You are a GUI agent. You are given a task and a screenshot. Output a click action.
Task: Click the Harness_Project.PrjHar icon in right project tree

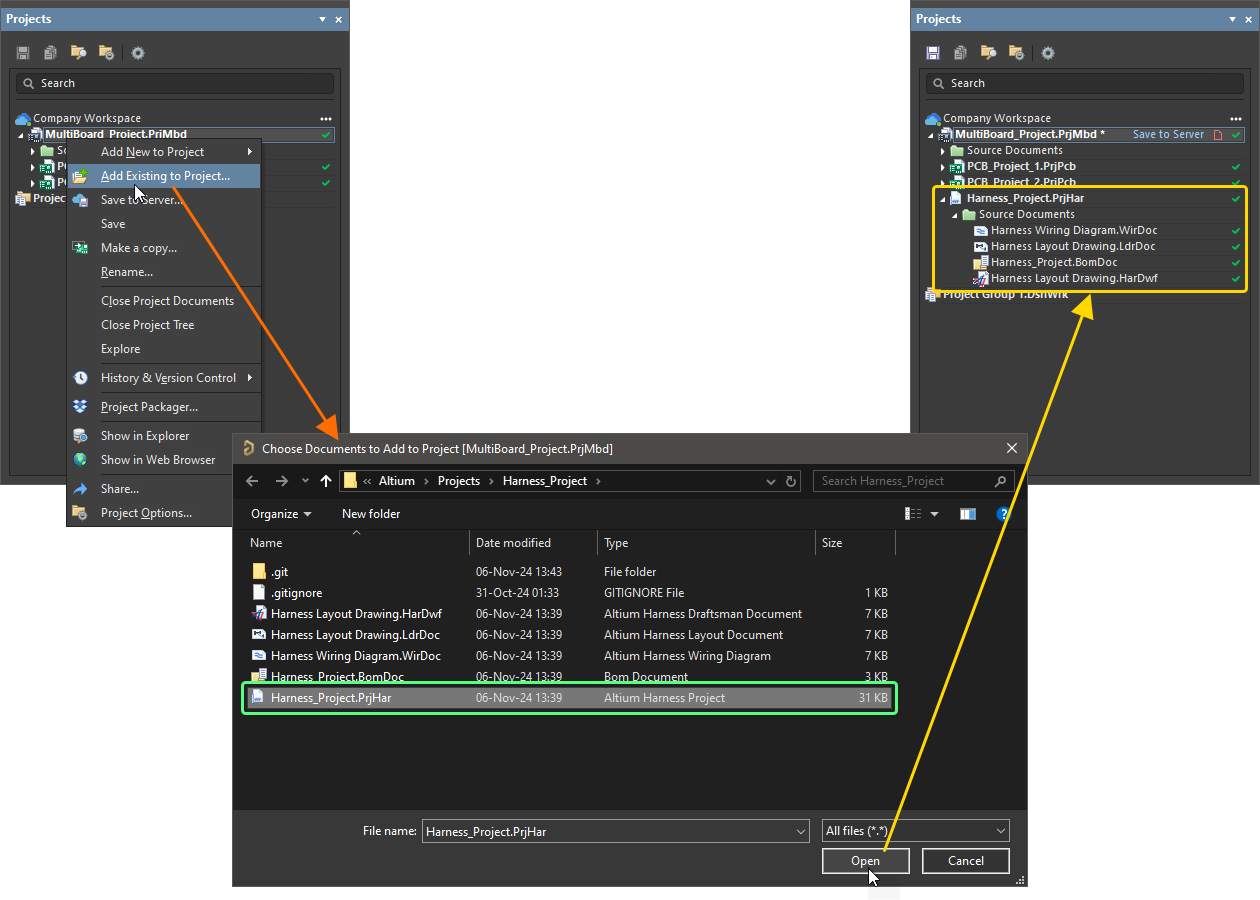pyautogui.click(x=956, y=198)
